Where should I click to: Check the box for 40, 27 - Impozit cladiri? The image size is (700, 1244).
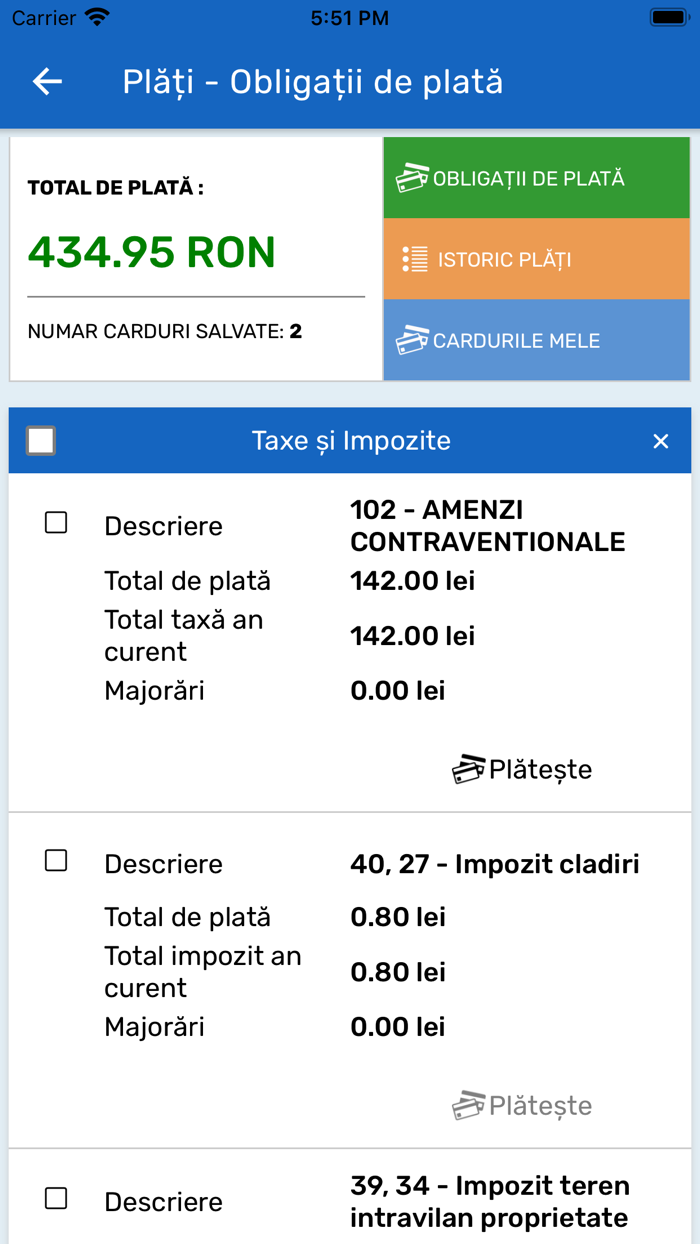(57, 860)
